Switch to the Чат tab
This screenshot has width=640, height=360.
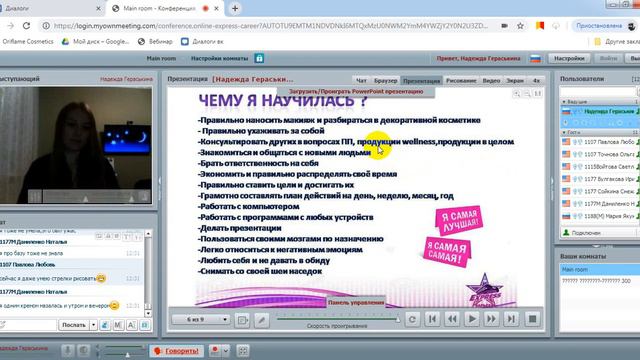(361, 80)
